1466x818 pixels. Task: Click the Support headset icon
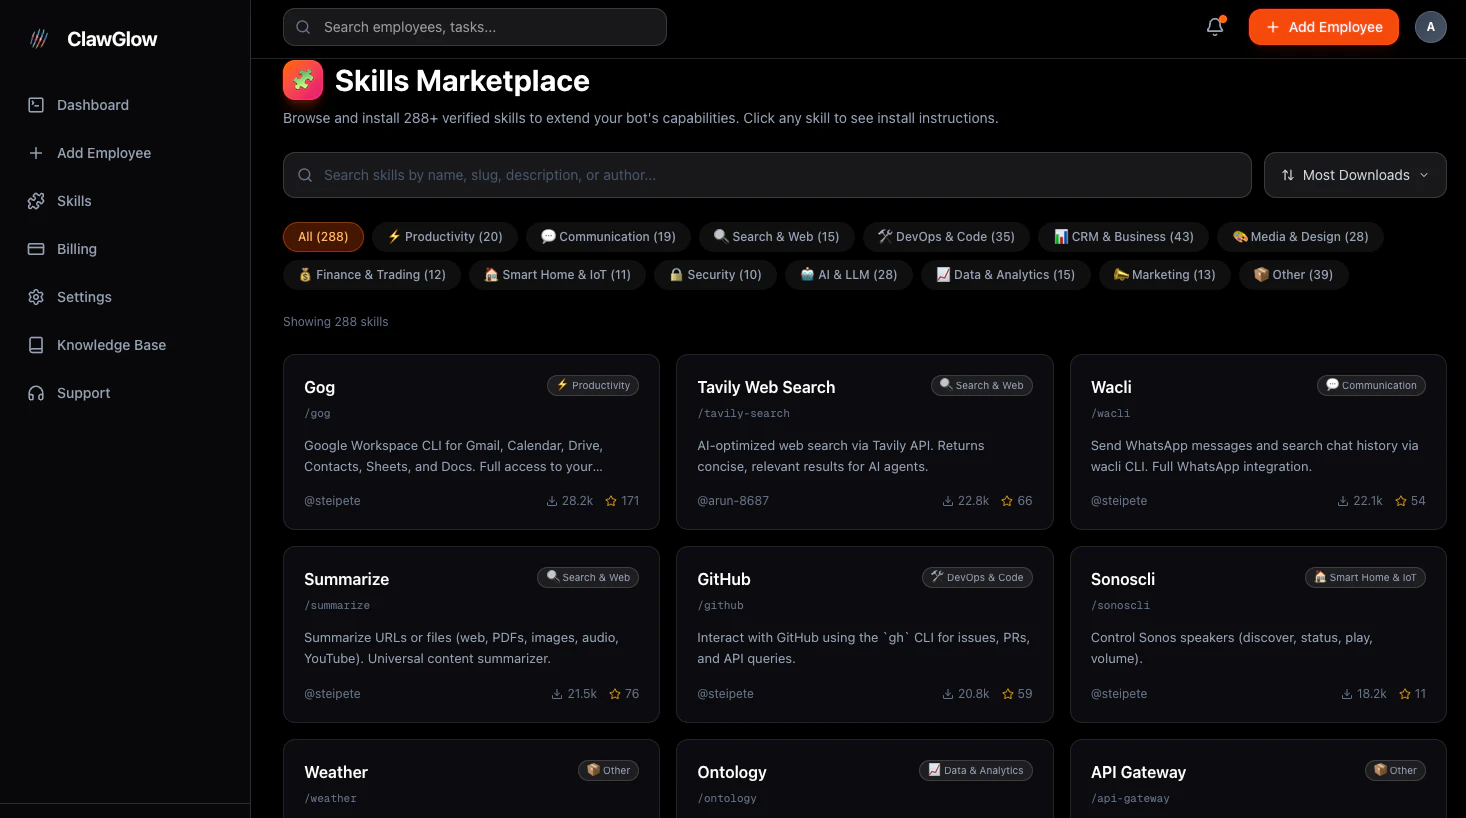pyautogui.click(x=36, y=393)
